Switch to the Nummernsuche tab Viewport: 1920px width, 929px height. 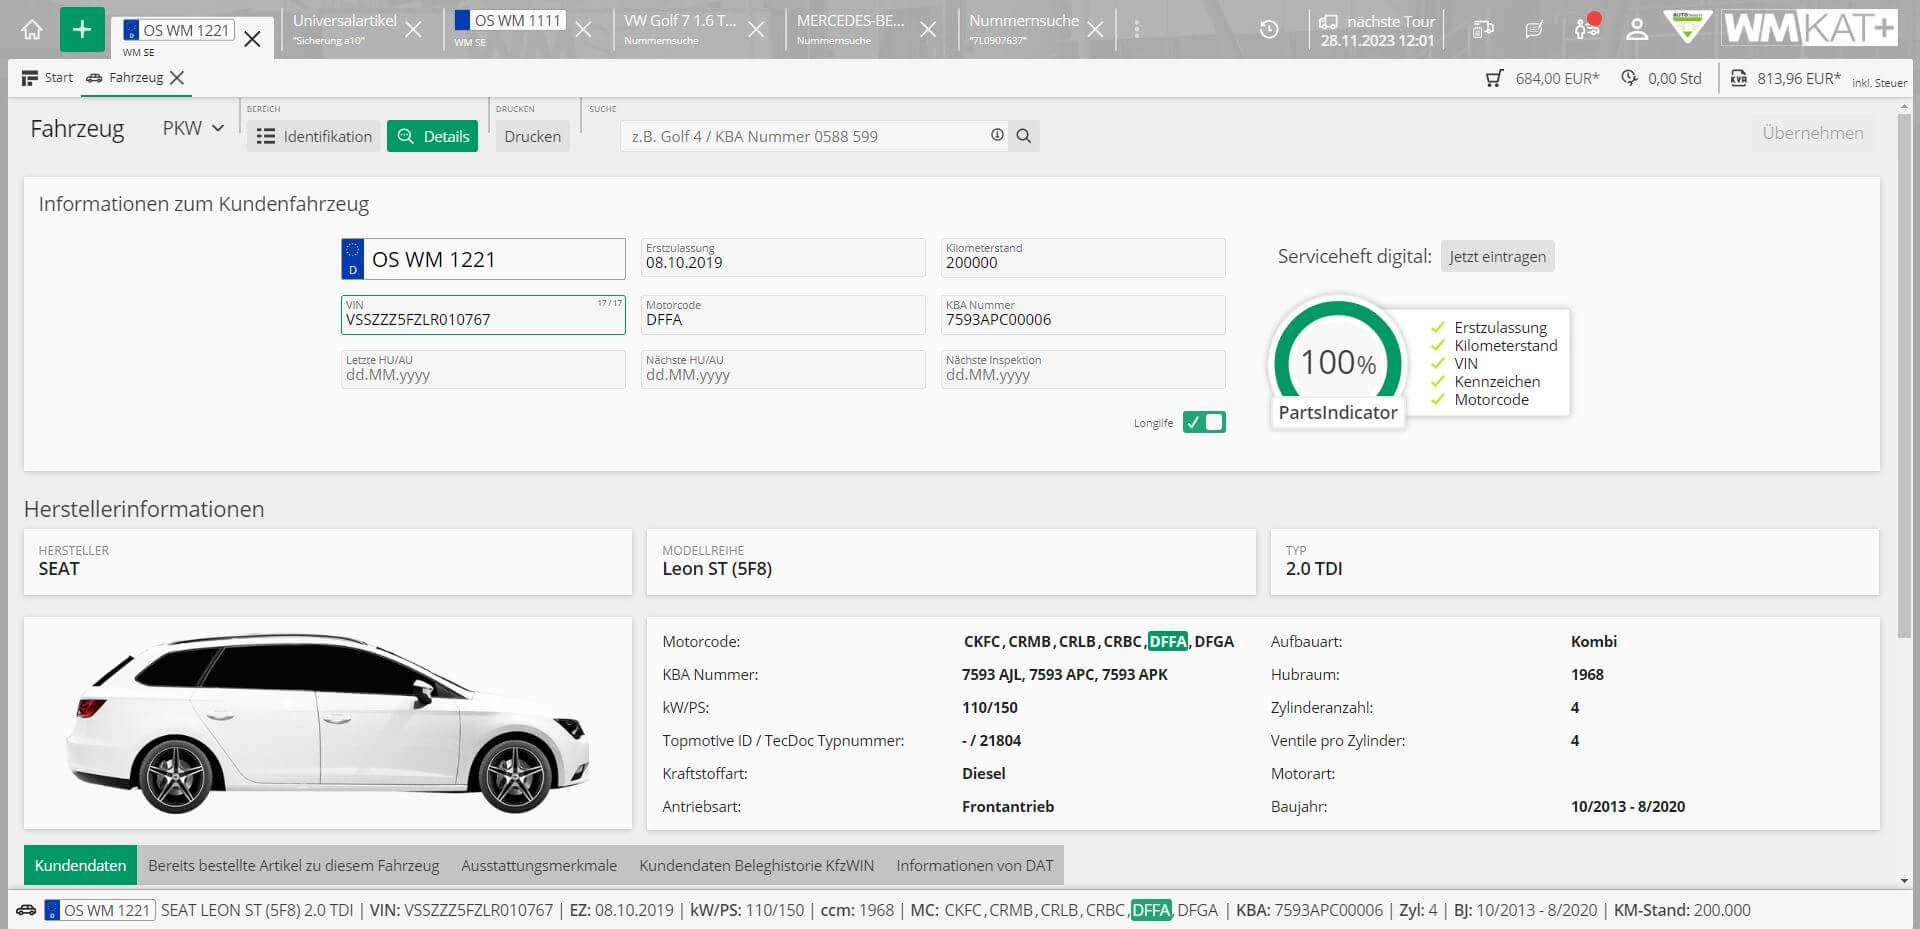click(1024, 29)
